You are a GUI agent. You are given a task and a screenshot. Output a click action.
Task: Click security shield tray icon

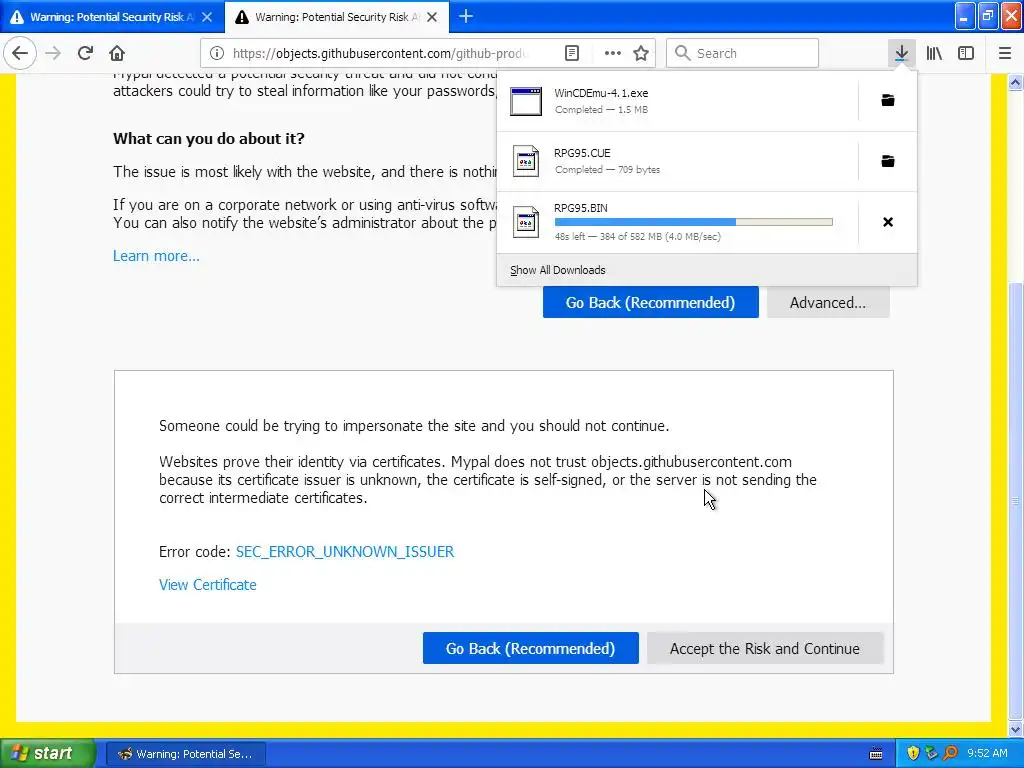[913, 754]
